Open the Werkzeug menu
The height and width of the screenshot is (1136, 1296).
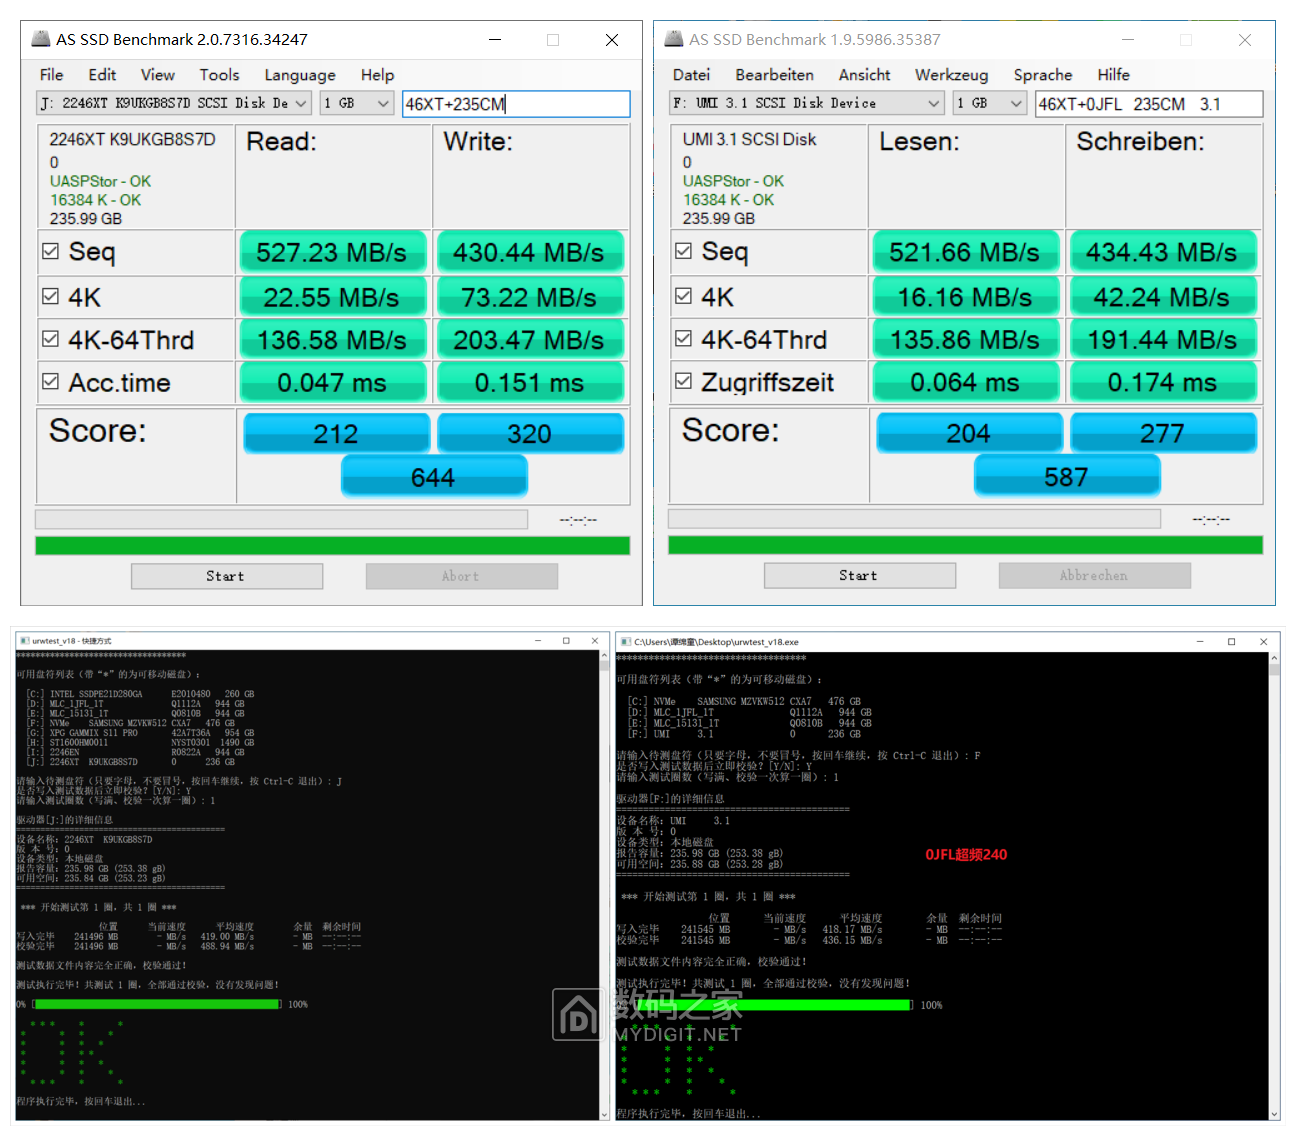coord(951,74)
